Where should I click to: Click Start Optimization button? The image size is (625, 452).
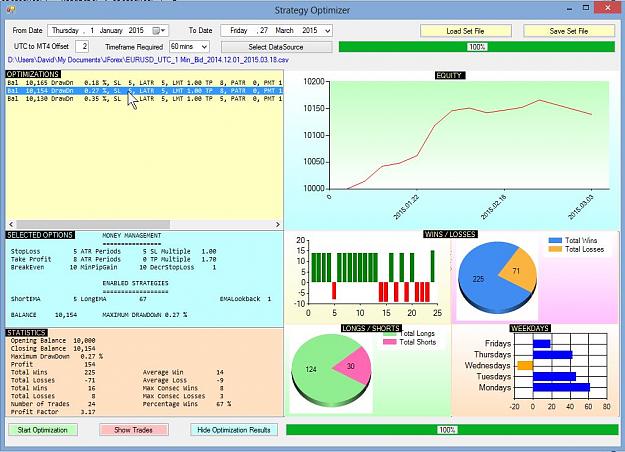tap(43, 430)
